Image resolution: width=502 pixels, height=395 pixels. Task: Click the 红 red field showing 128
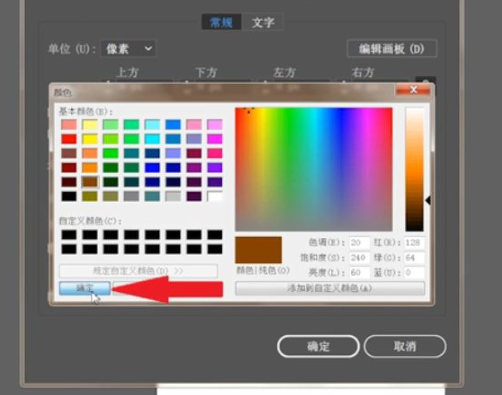click(x=414, y=243)
